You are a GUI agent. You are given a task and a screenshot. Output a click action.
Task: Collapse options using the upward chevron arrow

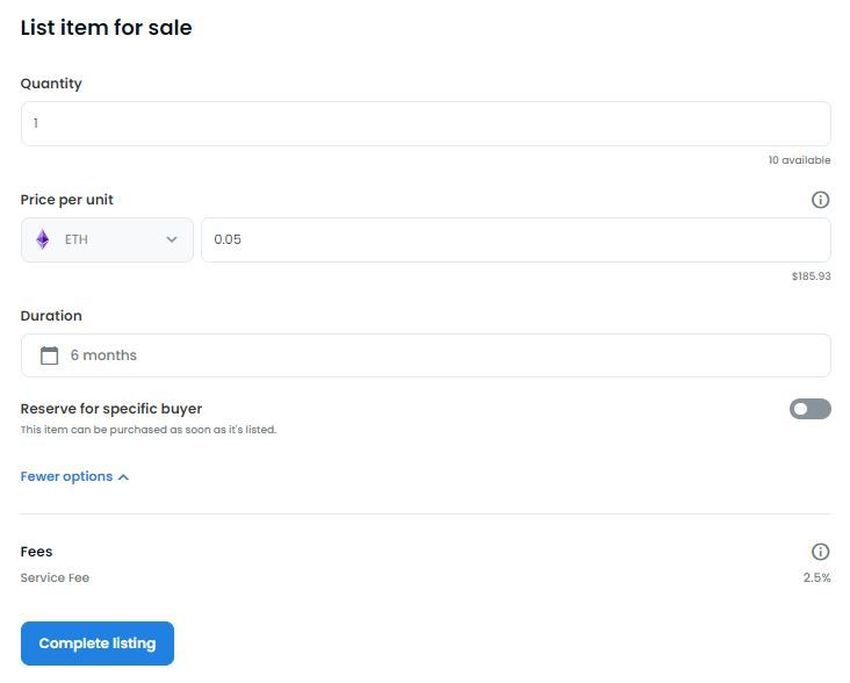click(123, 478)
